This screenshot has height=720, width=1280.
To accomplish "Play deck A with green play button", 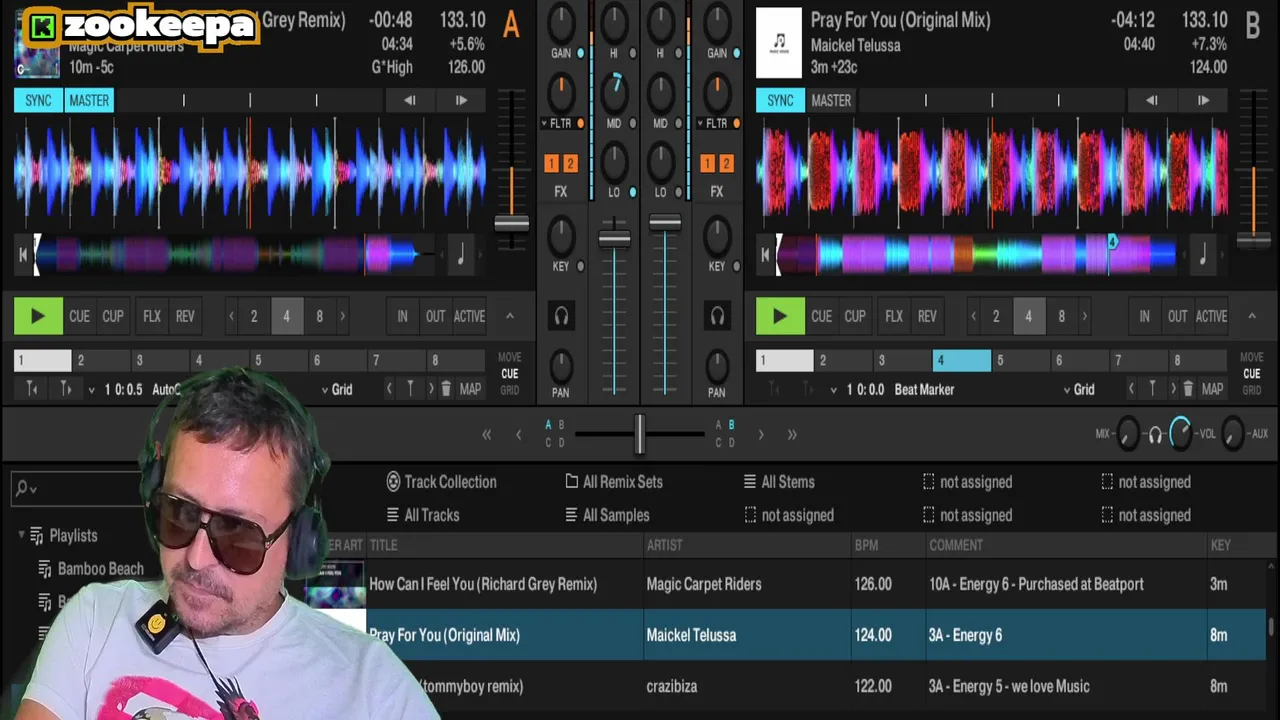I will [x=38, y=316].
